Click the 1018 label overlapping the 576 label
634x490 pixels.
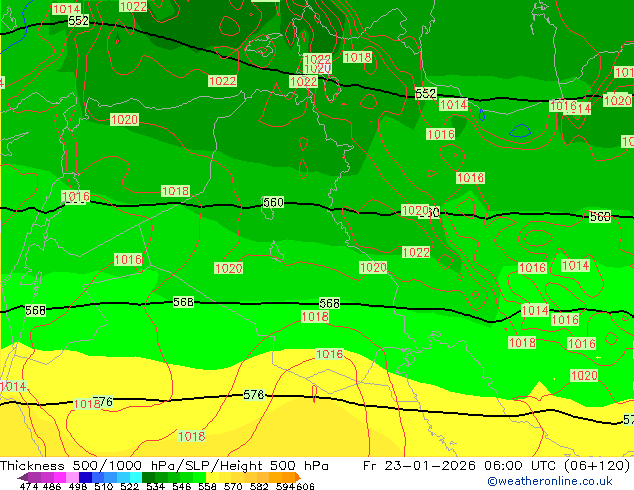[x=87, y=404]
